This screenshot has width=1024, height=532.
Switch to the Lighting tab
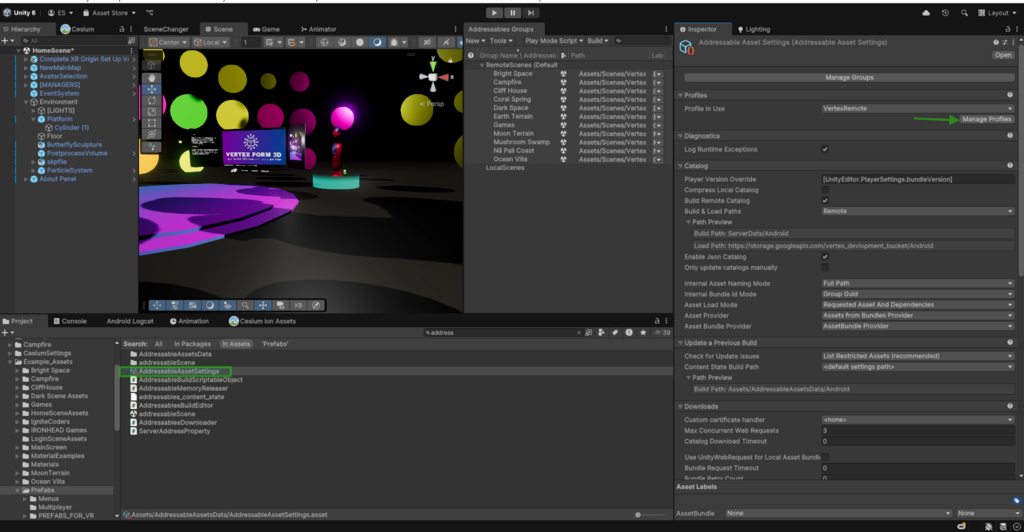(757, 30)
